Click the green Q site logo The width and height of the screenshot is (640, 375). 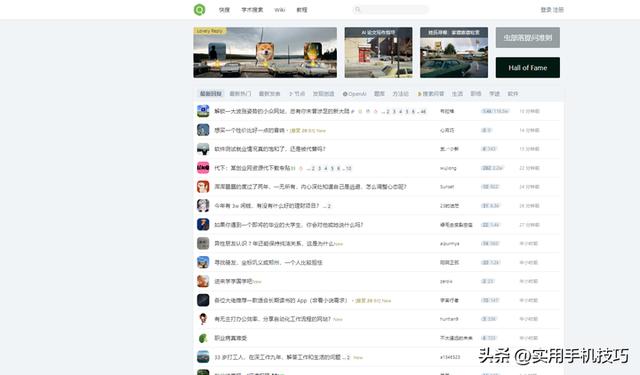[199, 9]
